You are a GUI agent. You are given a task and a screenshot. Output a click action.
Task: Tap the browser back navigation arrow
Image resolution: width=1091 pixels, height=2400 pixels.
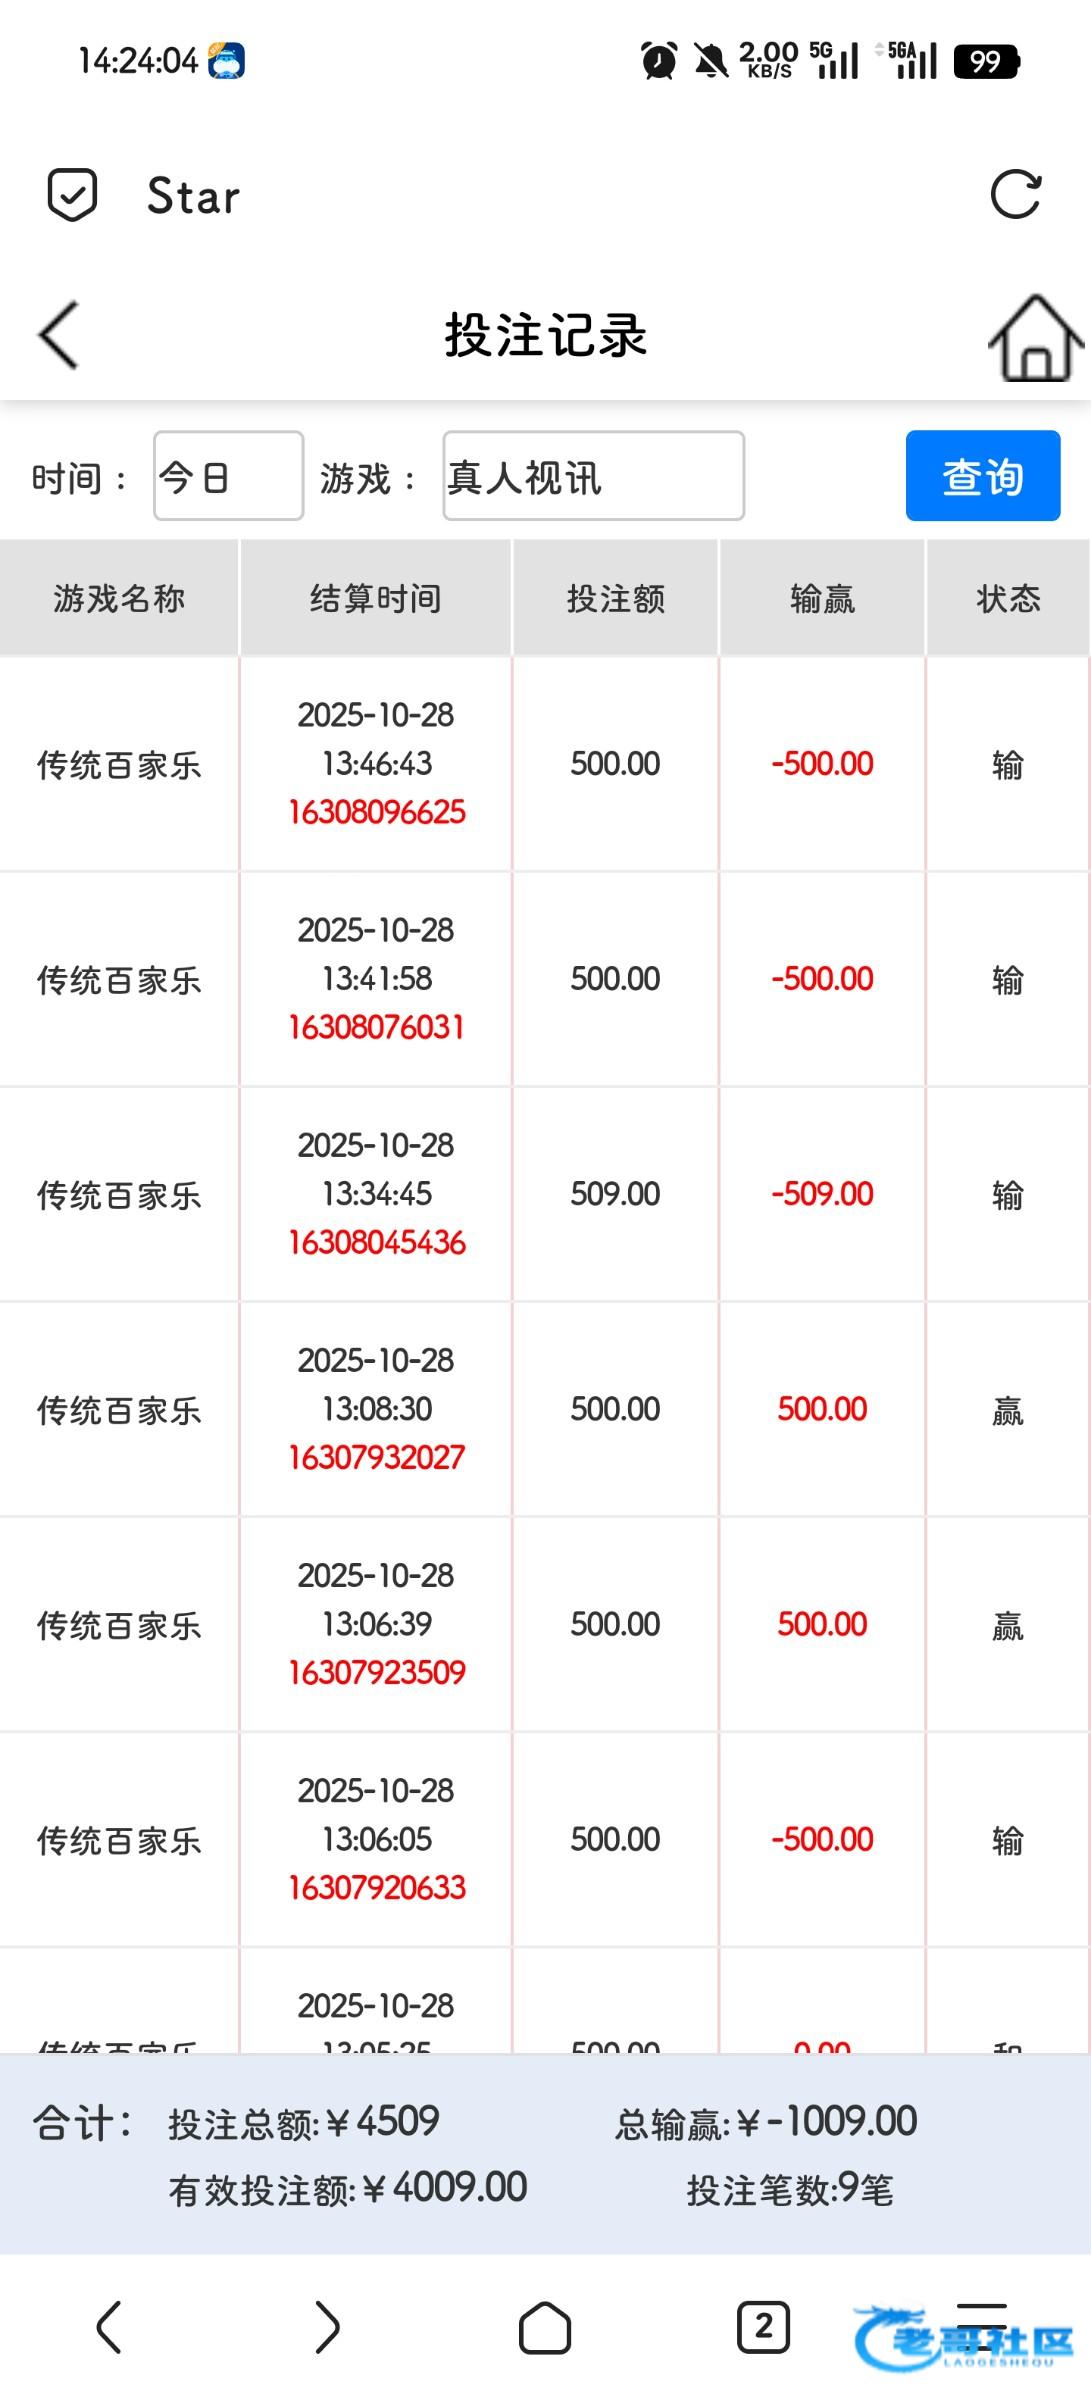click(108, 2326)
